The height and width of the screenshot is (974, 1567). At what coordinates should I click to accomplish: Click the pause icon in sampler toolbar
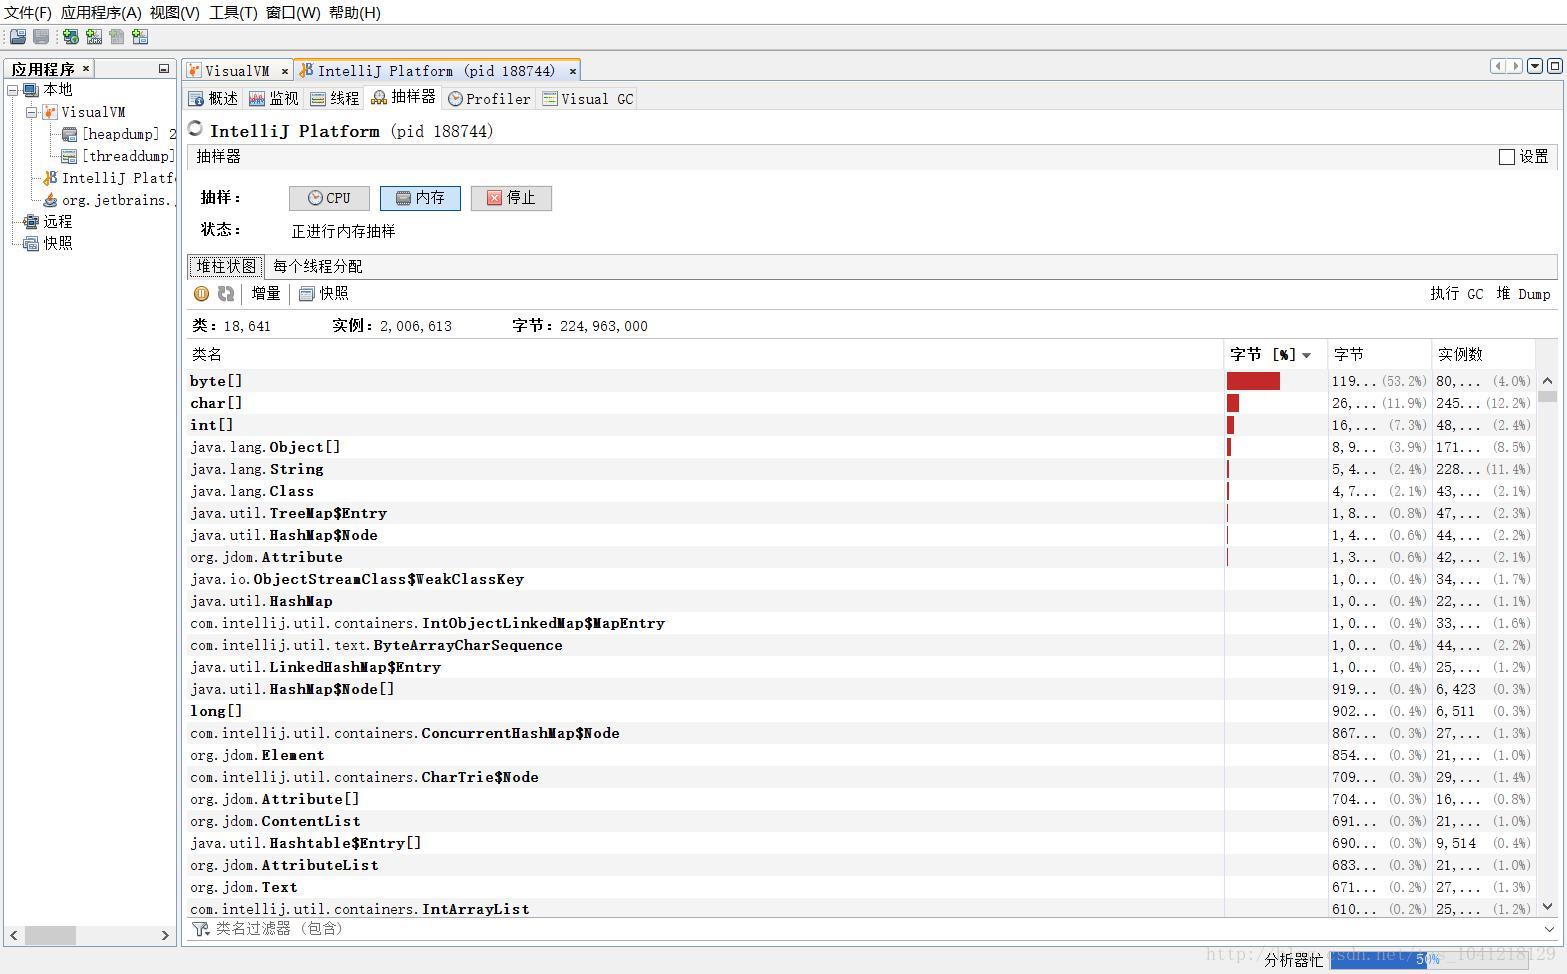[x=201, y=293]
